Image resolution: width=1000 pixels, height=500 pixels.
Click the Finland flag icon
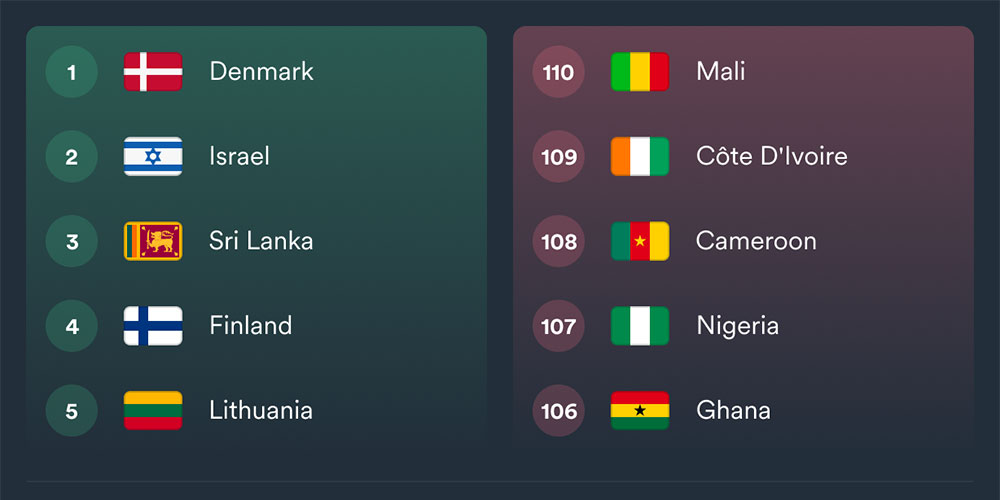pyautogui.click(x=153, y=326)
